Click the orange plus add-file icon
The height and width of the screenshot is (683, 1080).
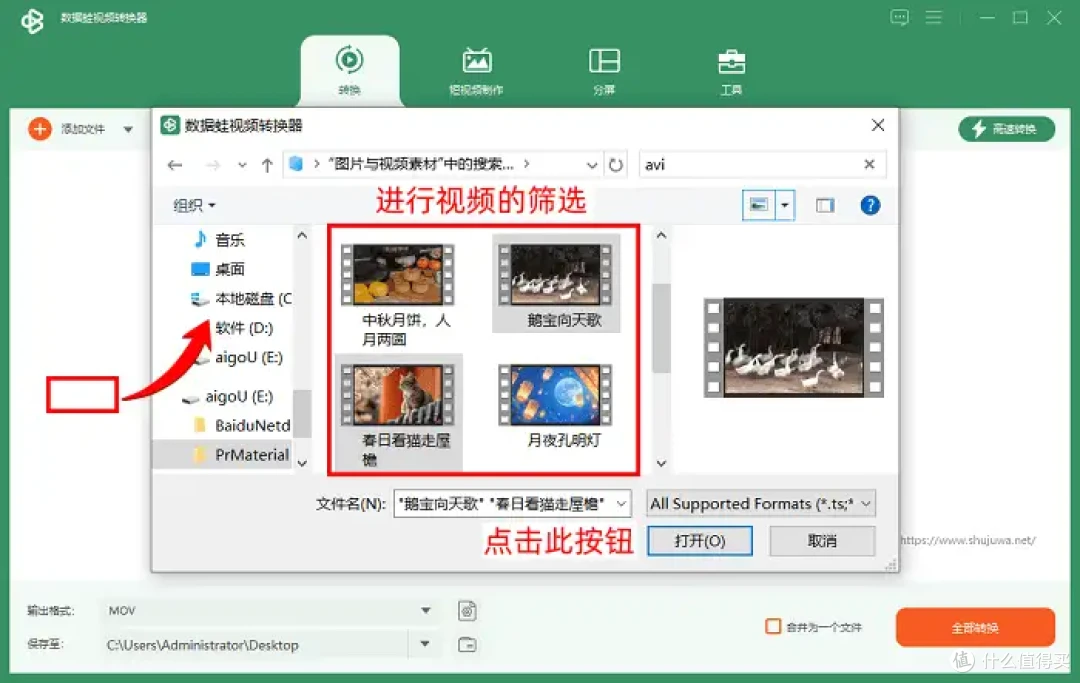40,129
